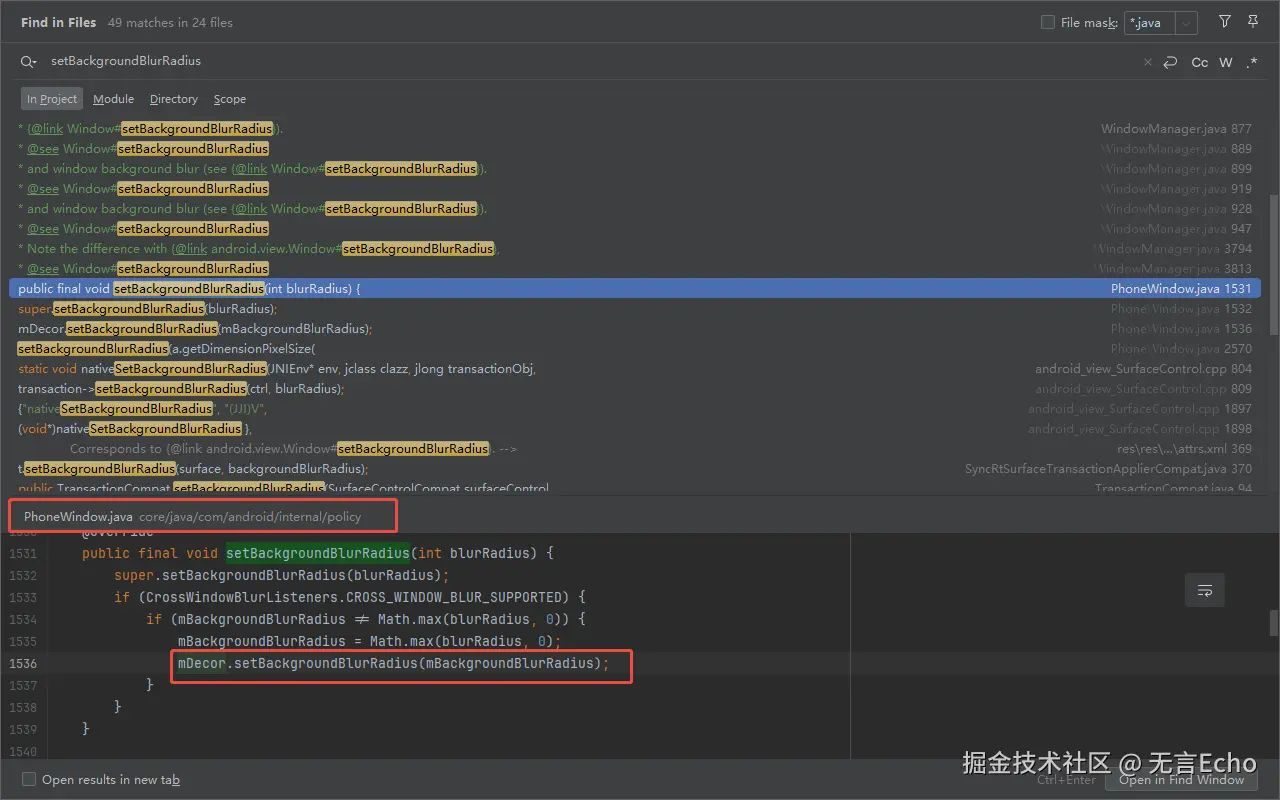The image size is (1280, 800).
Task: Select the Scope tab
Action: (229, 99)
